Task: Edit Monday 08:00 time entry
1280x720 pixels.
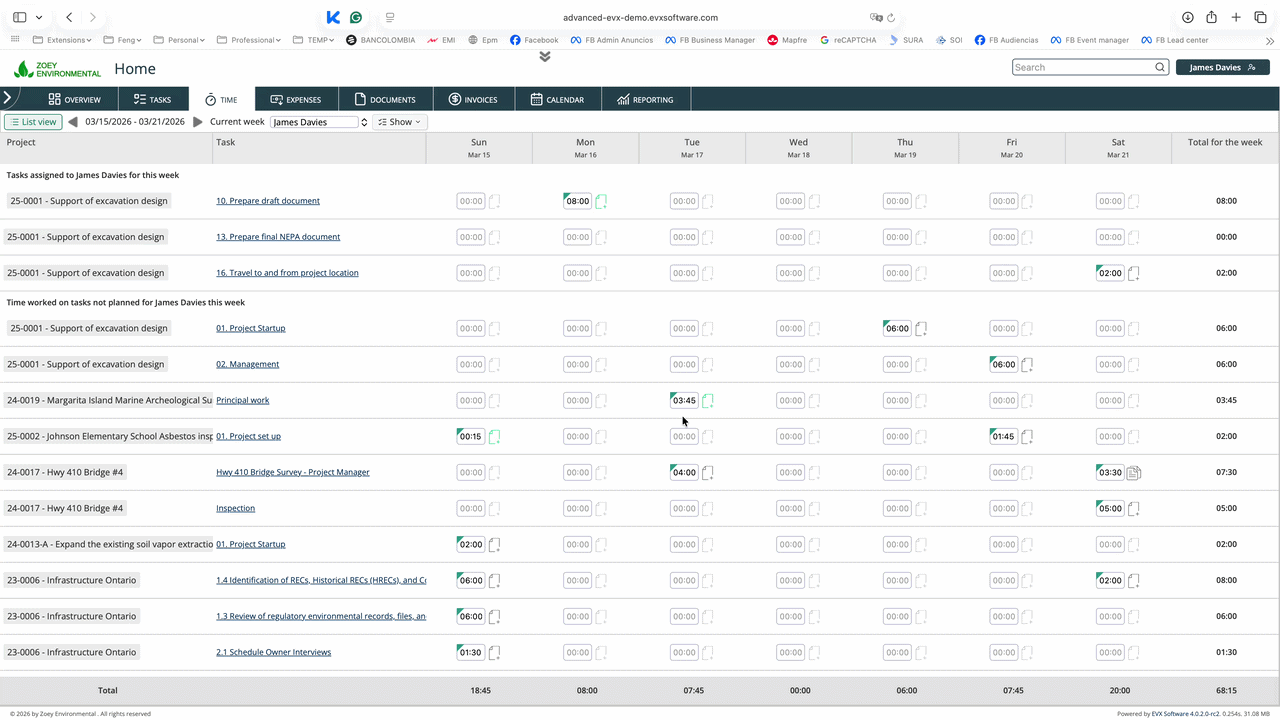Action: 578,201
